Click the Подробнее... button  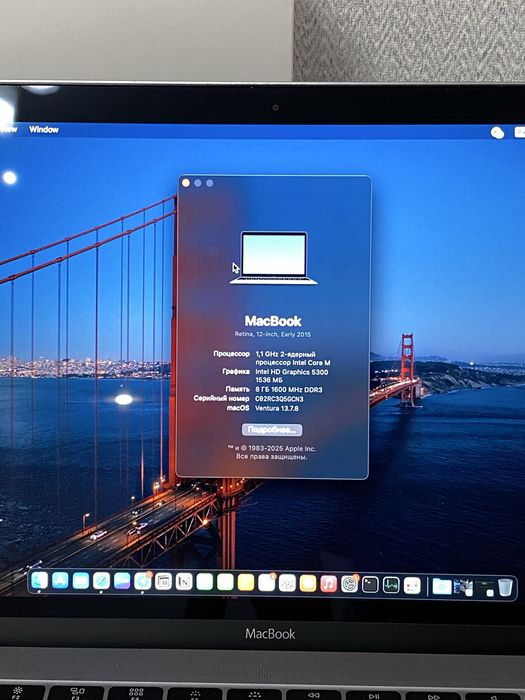[x=272, y=429]
